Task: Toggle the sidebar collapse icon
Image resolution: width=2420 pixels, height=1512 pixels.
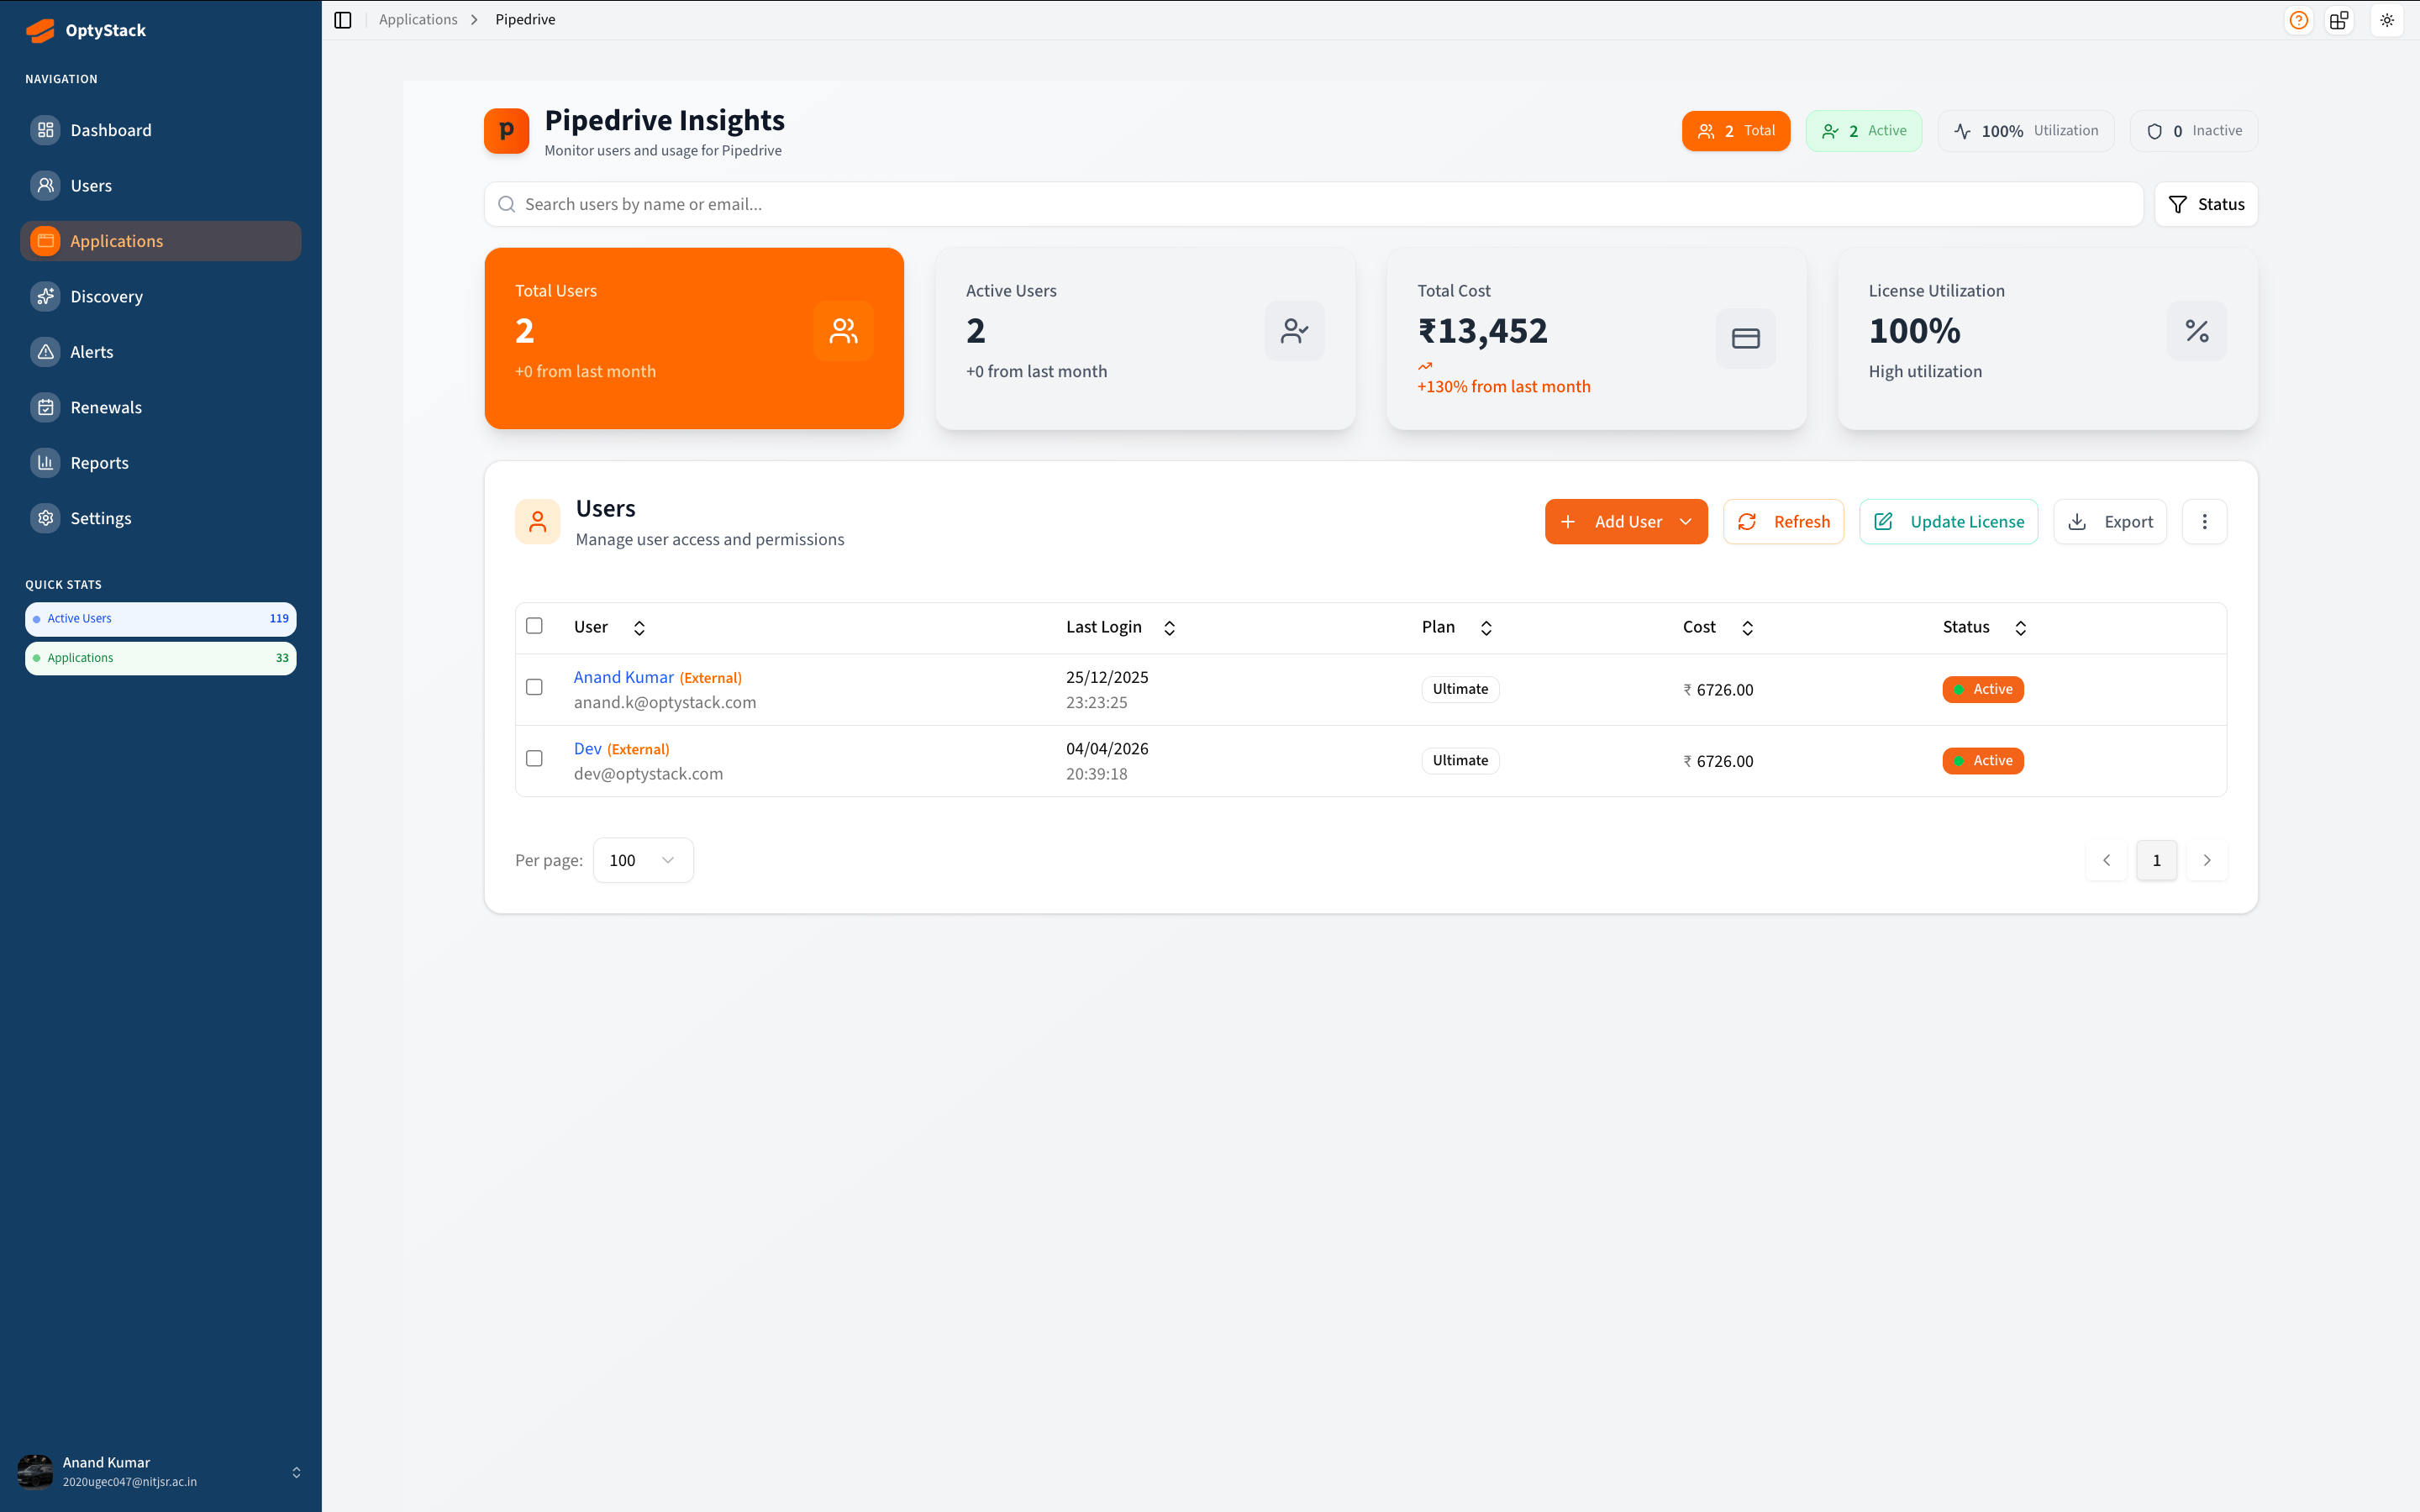Action: [343, 20]
